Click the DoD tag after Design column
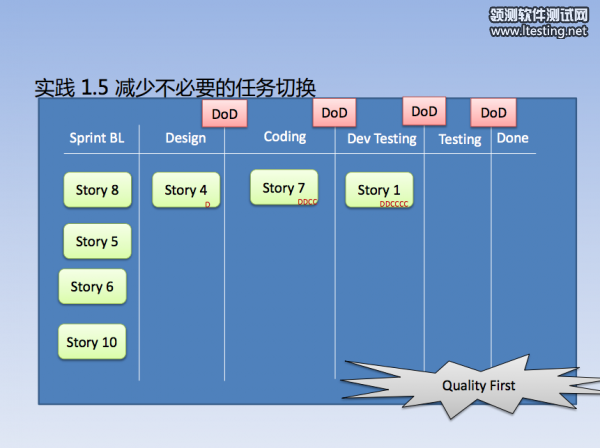 225,114
